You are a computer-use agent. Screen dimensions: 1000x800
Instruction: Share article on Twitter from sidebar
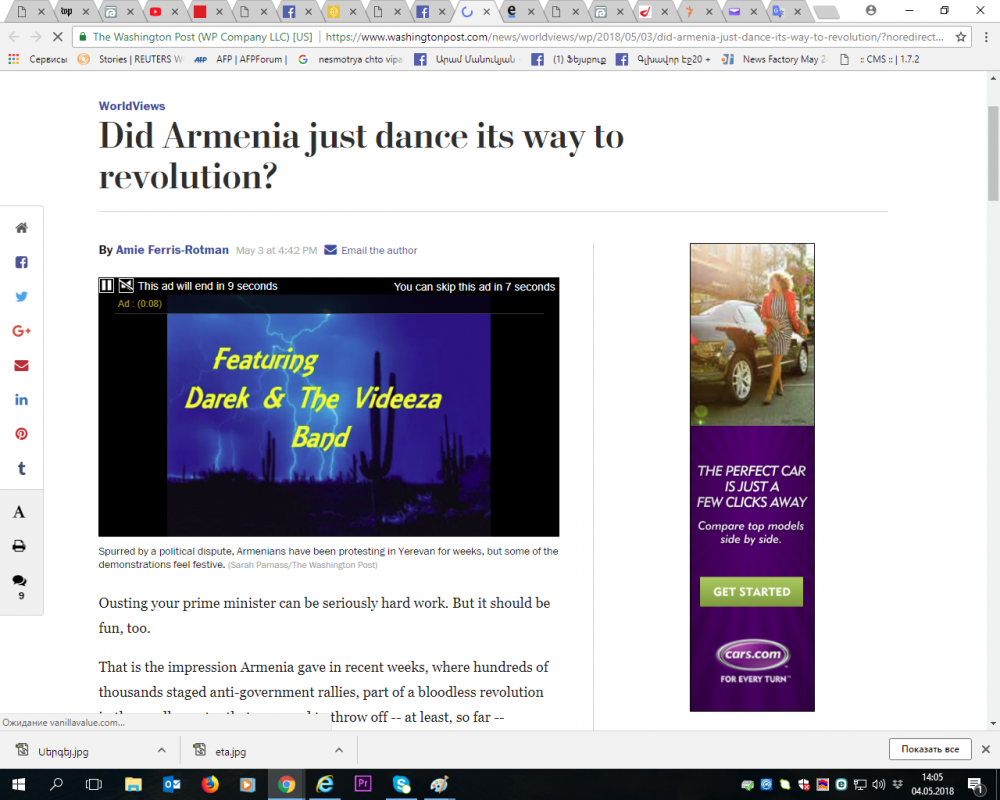(21, 297)
